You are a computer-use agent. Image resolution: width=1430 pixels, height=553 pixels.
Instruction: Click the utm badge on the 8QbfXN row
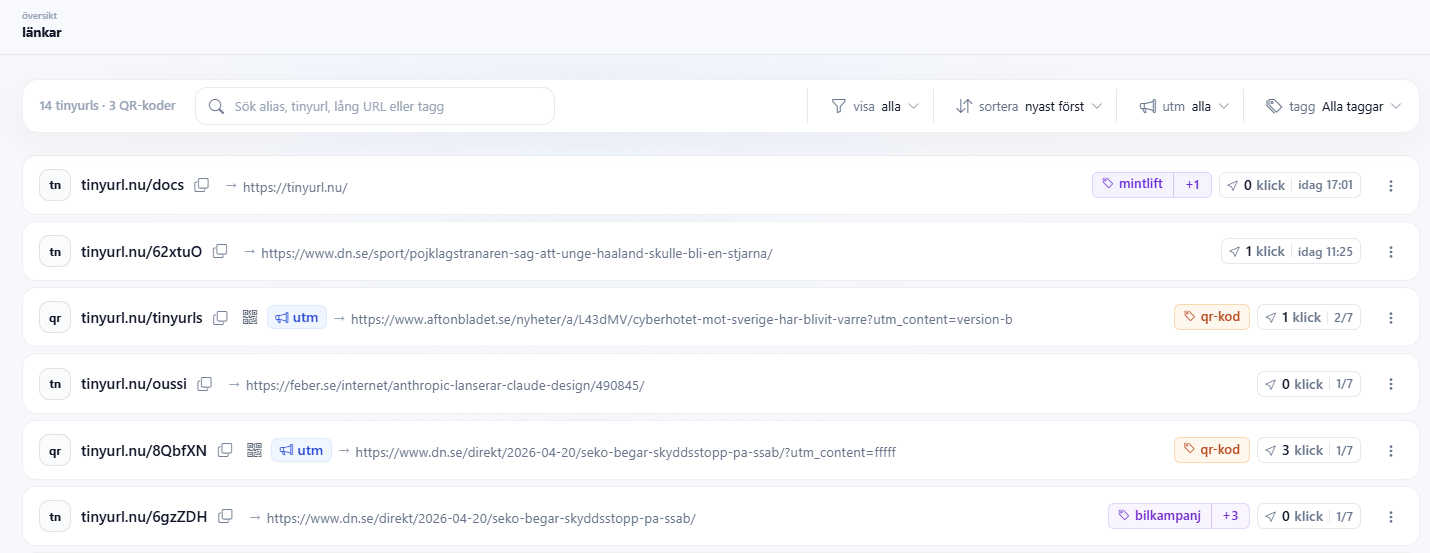coord(301,450)
